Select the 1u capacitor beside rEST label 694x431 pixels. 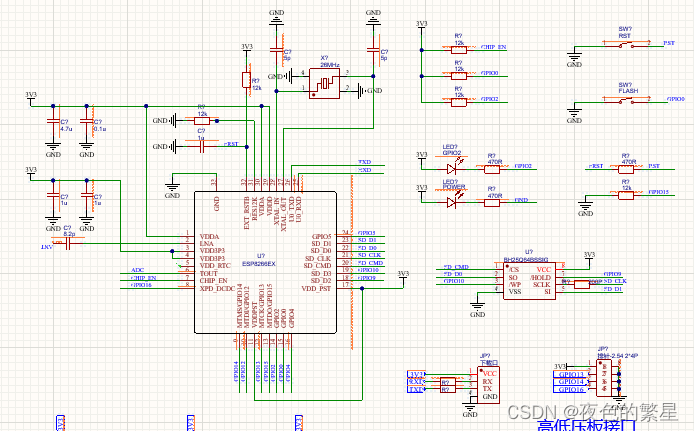tap(201, 146)
